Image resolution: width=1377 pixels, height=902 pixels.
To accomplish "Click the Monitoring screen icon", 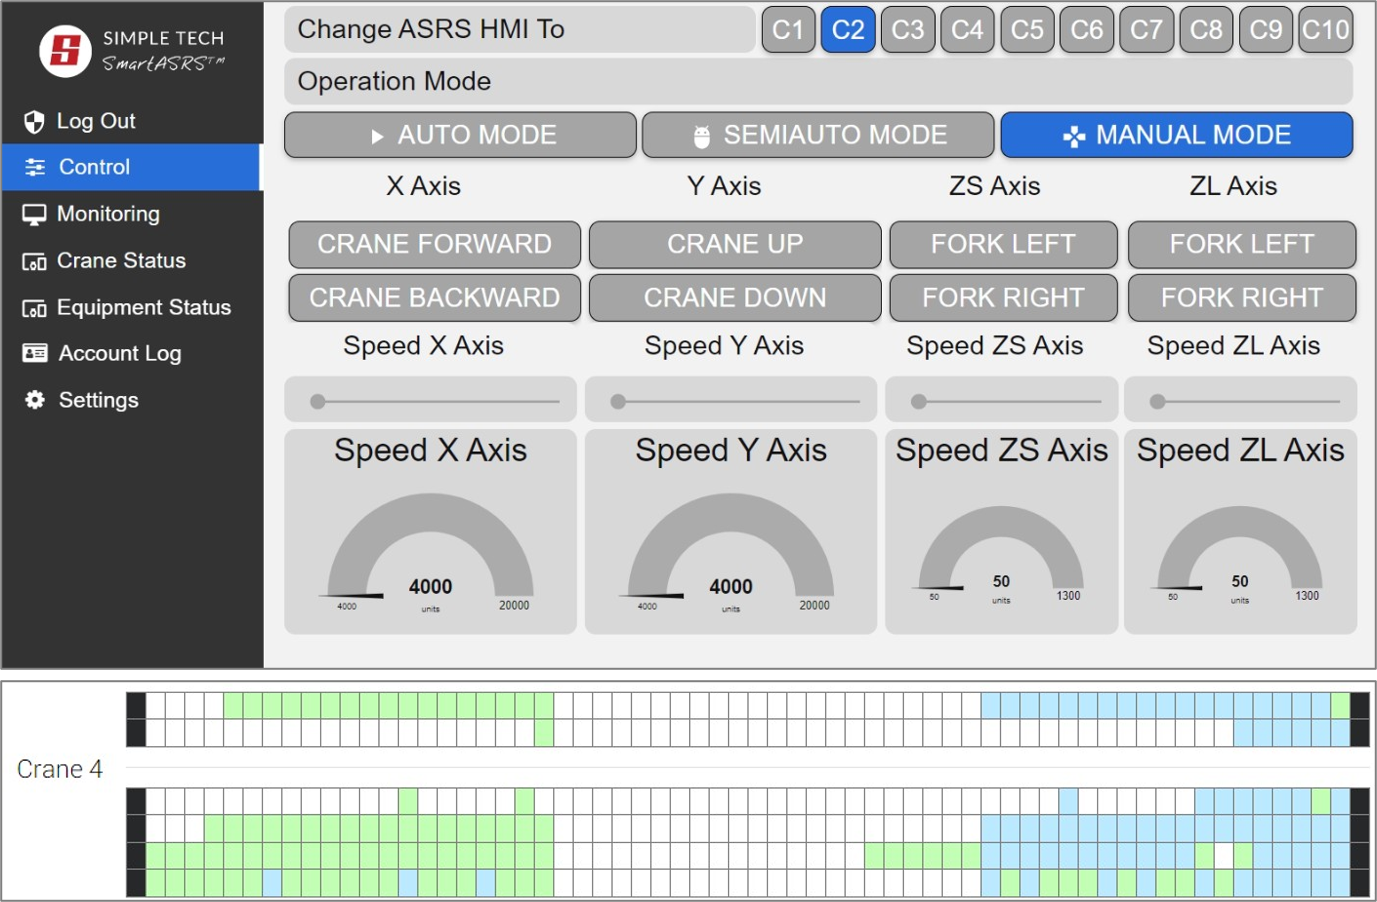I will point(34,214).
